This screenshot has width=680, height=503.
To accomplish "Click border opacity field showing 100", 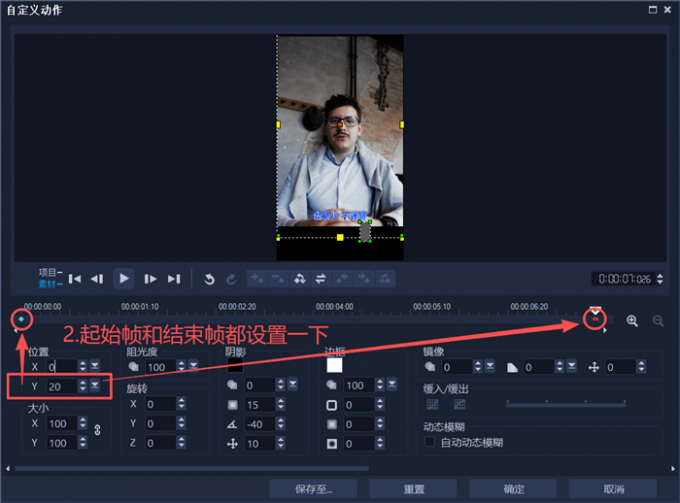I will 359,385.
